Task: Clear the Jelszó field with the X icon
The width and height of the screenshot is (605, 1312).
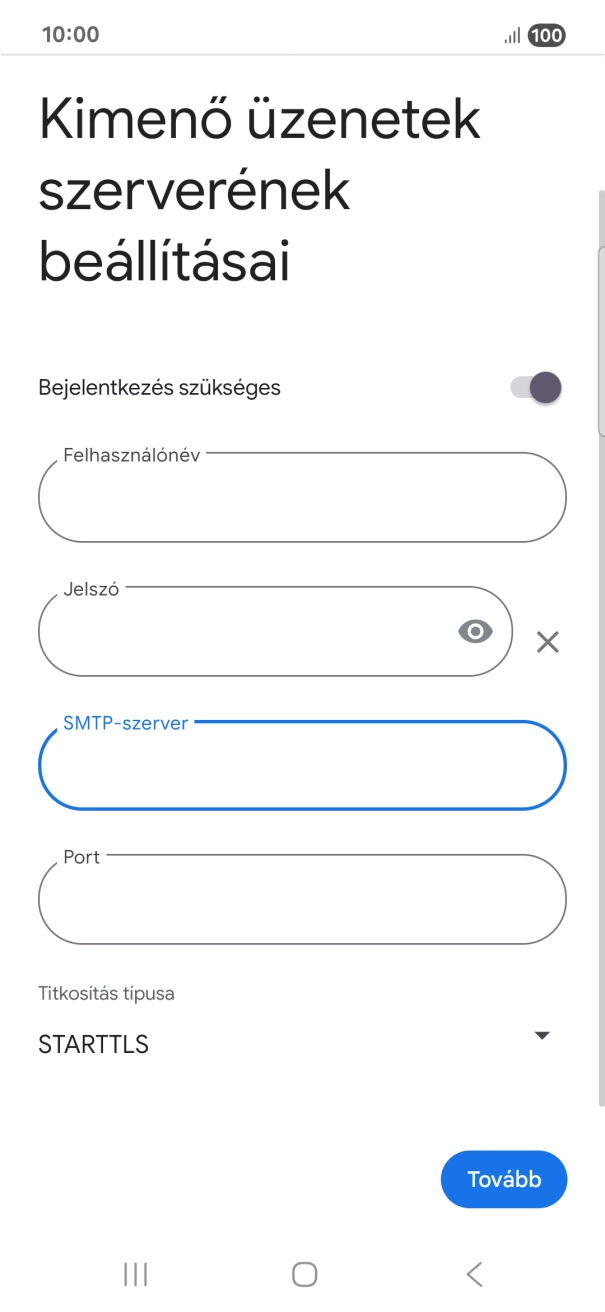Action: point(548,643)
